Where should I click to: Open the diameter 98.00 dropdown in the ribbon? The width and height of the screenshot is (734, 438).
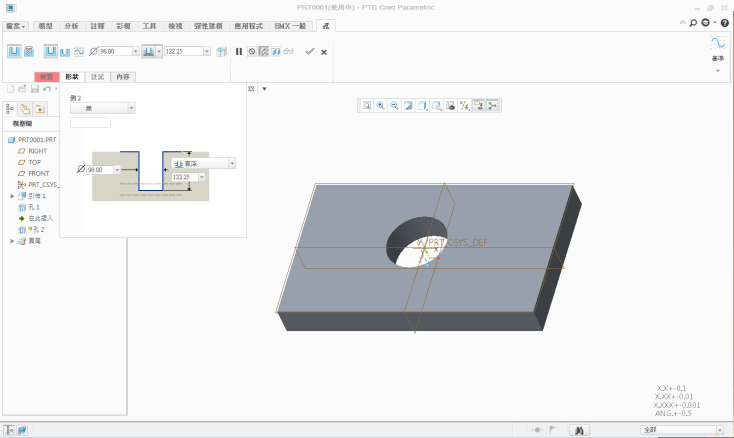tap(134, 51)
